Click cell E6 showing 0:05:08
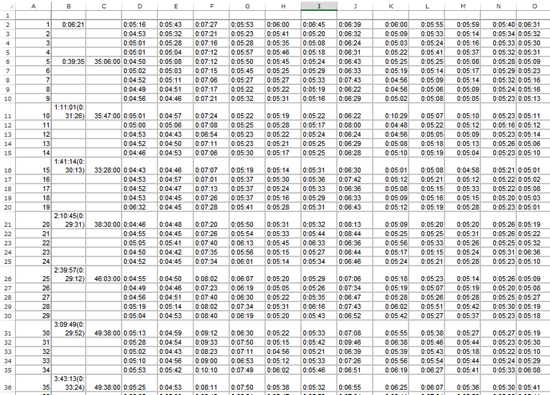The height and width of the screenshot is (395, 550). tap(175, 62)
